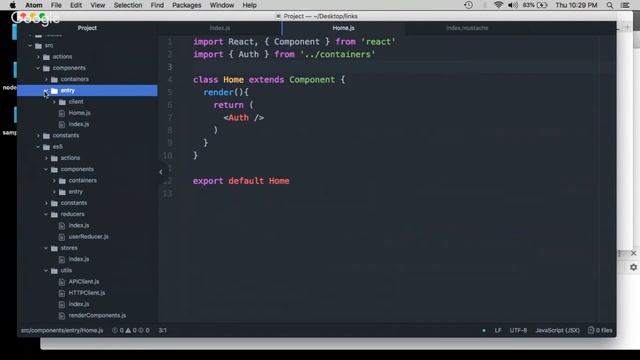Open the Edit menu

point(76,5)
